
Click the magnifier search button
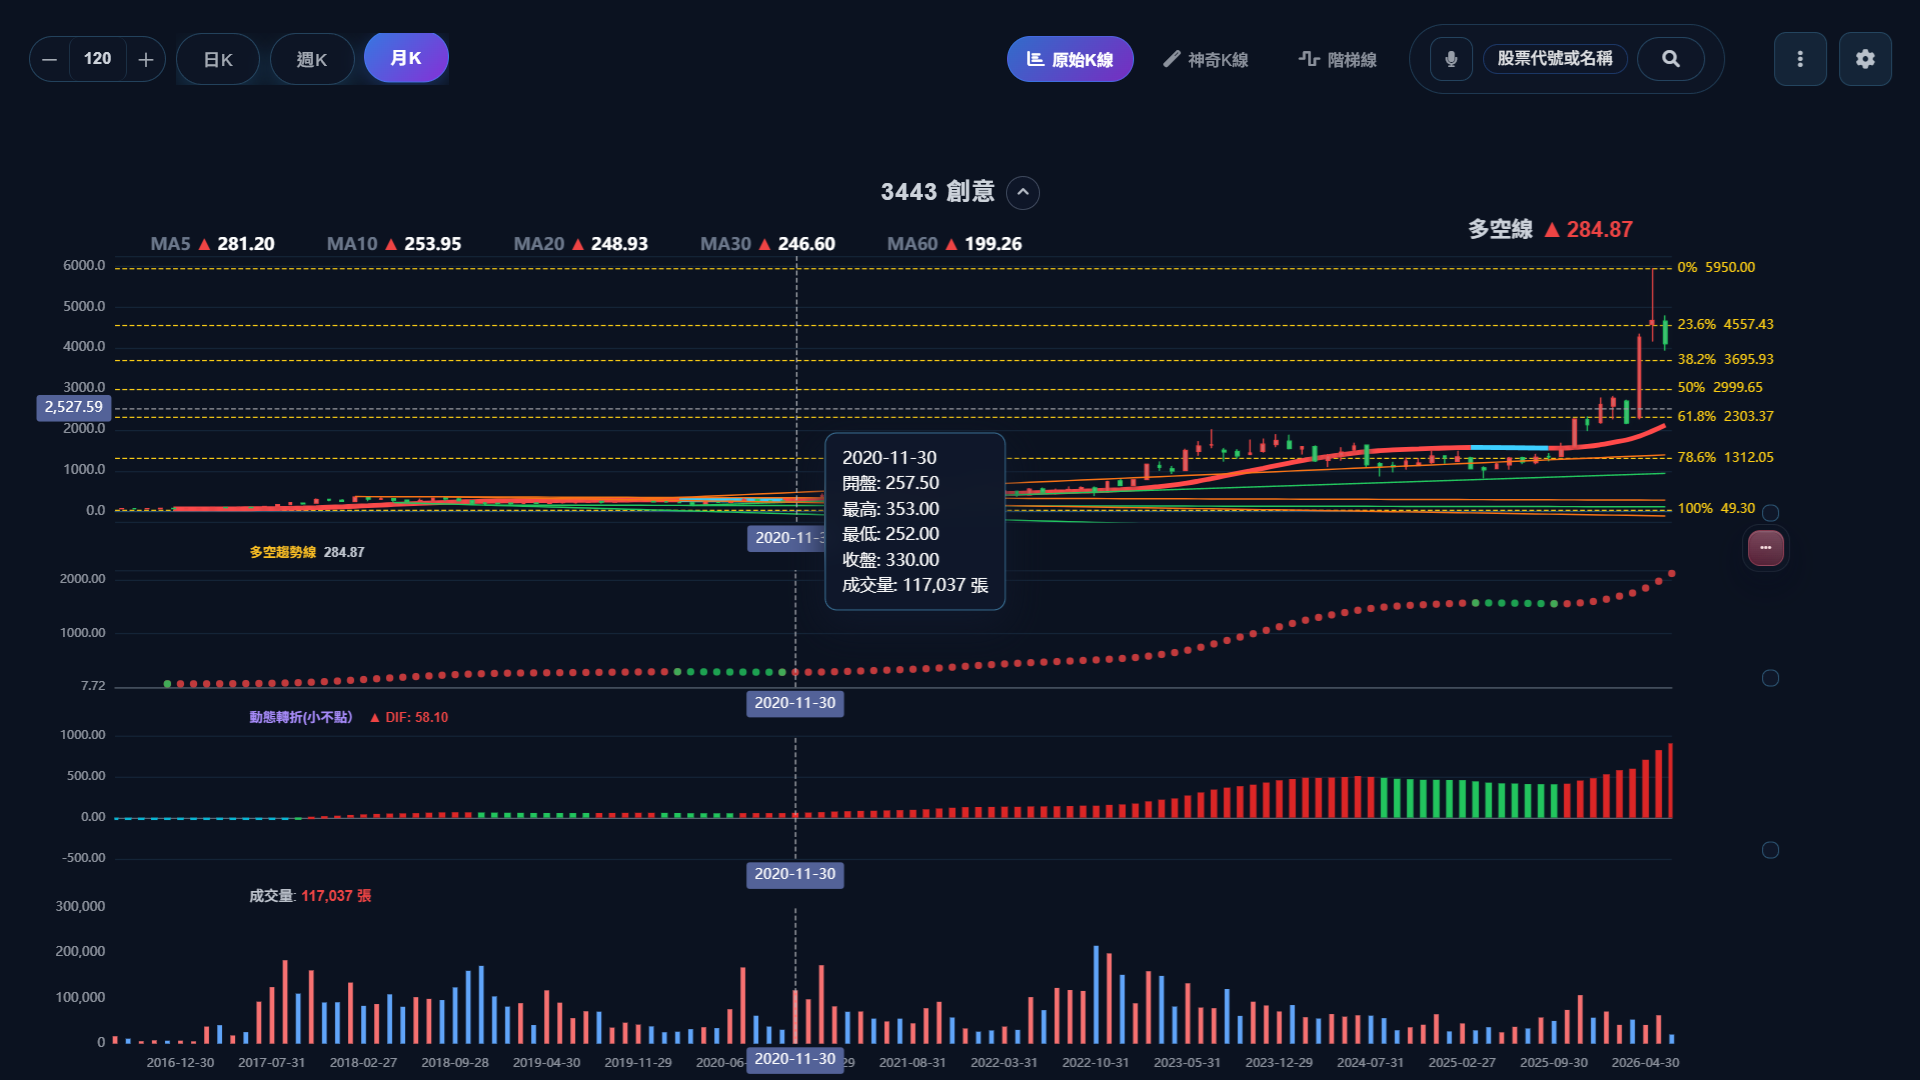pyautogui.click(x=1671, y=59)
